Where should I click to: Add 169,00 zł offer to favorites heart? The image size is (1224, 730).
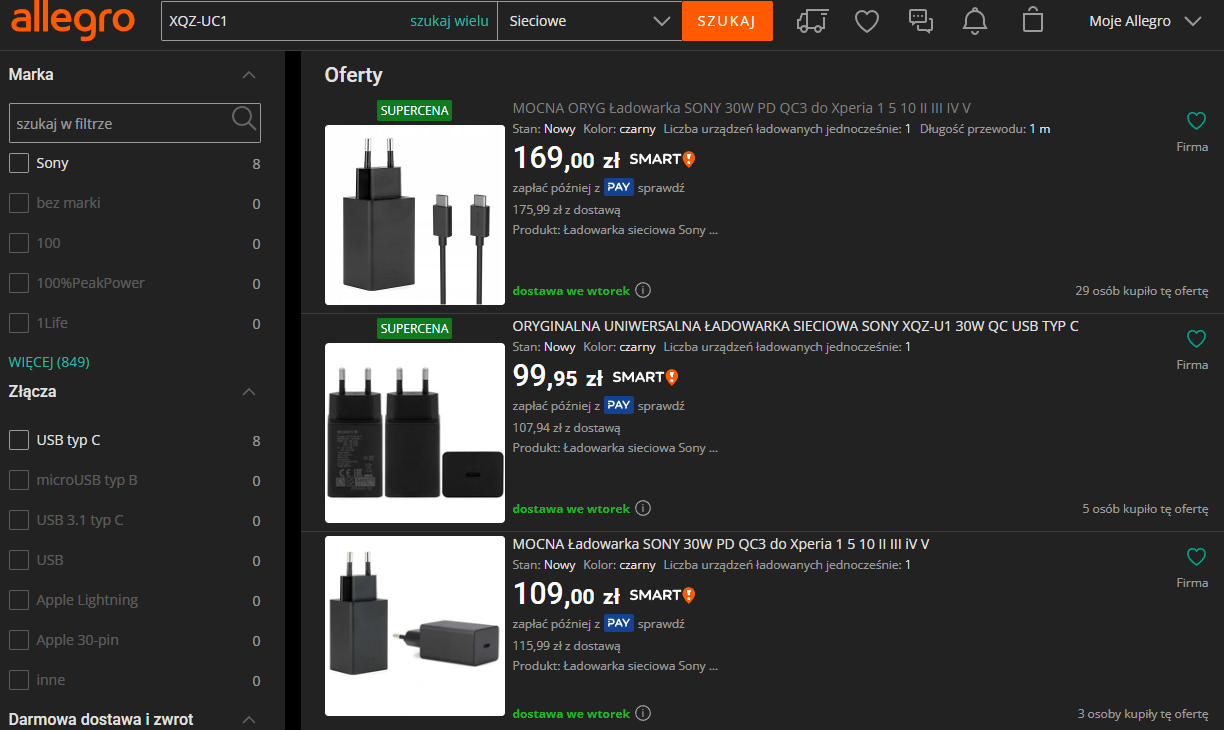[1196, 121]
